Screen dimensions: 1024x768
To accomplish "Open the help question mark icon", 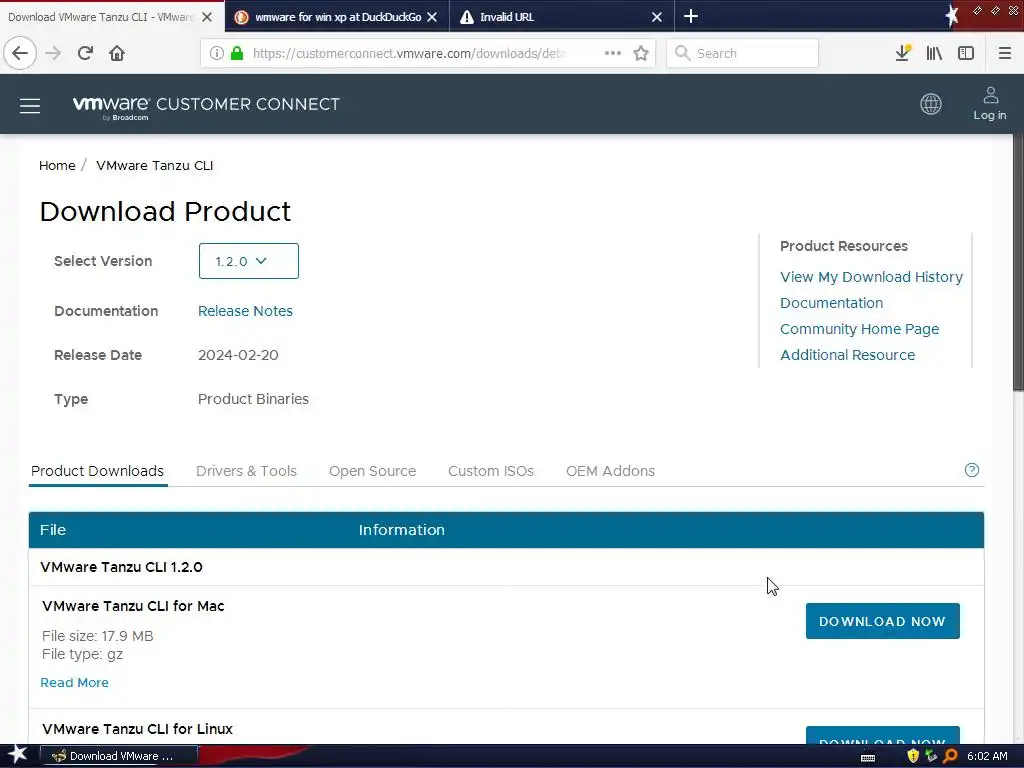I will click(972, 470).
